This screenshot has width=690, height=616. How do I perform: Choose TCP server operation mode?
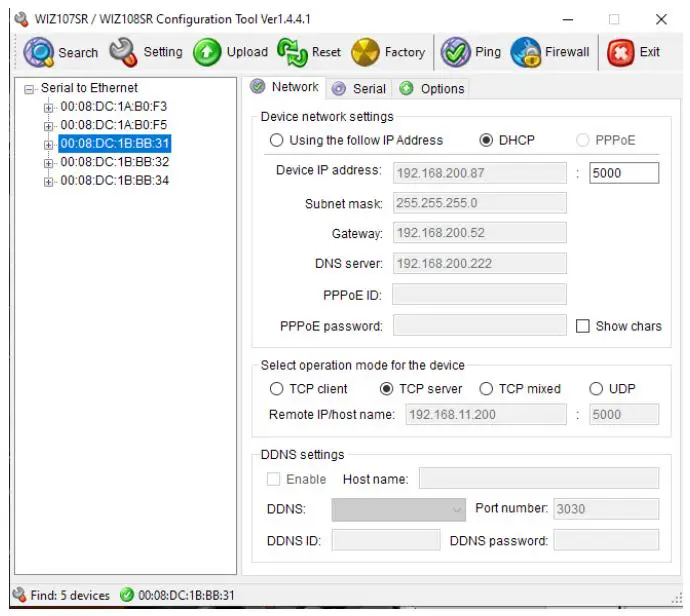386,389
